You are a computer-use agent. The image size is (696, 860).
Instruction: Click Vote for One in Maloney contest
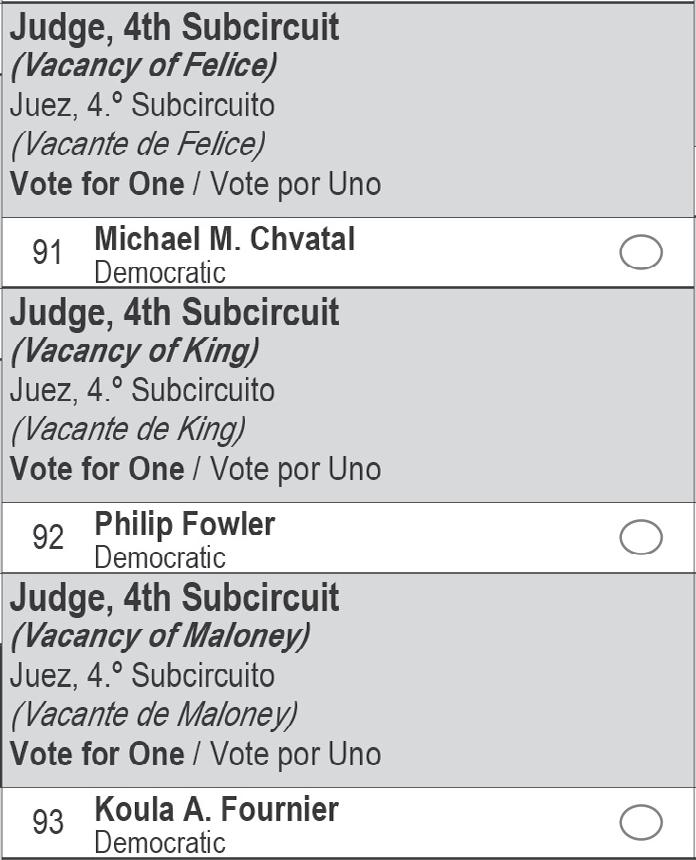[x=97, y=754]
